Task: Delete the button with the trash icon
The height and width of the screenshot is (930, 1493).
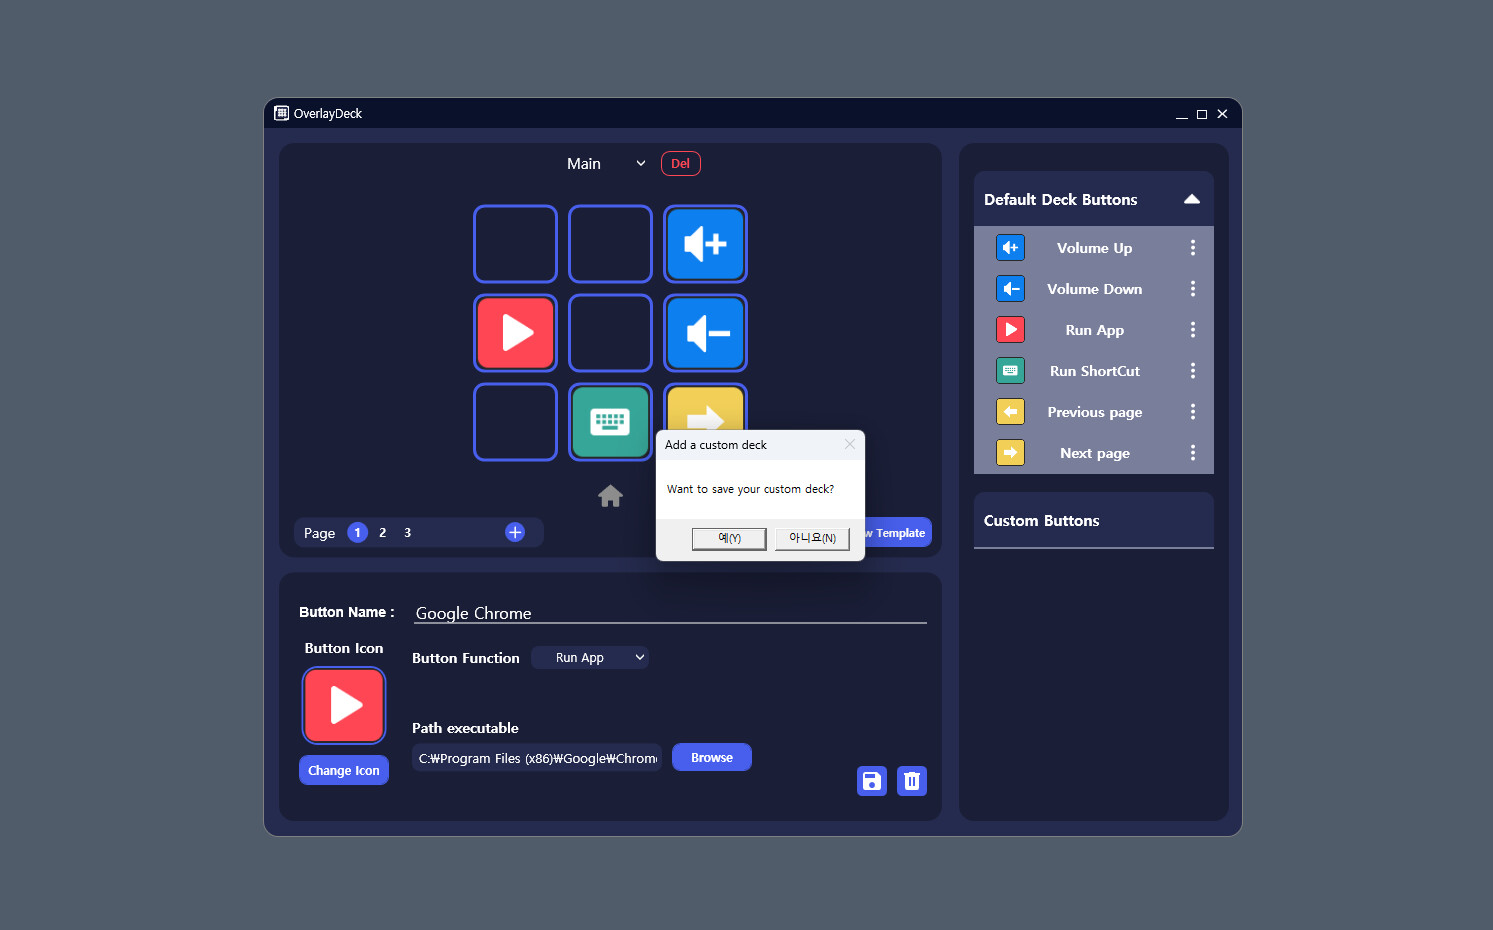Action: pos(912,781)
